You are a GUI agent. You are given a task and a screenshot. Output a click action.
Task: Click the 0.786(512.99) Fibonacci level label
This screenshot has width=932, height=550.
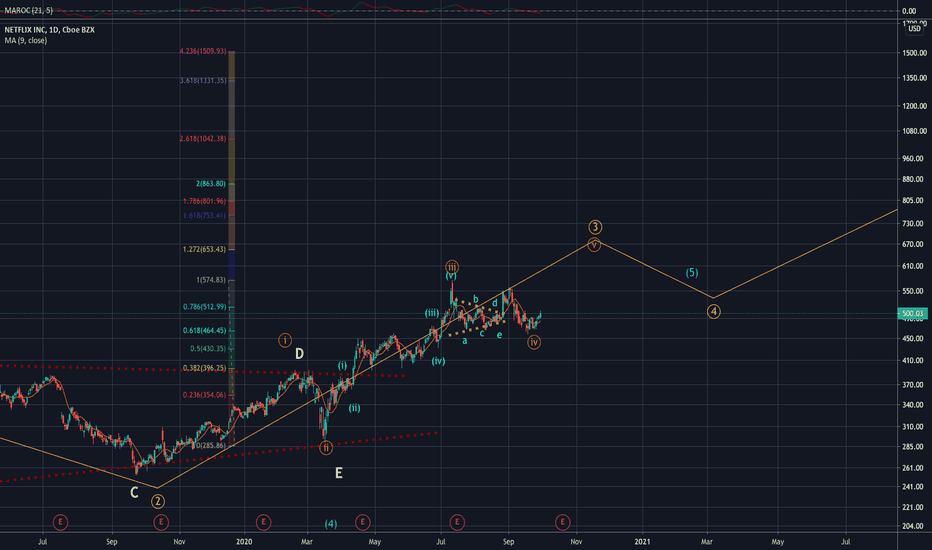pyautogui.click(x=204, y=307)
